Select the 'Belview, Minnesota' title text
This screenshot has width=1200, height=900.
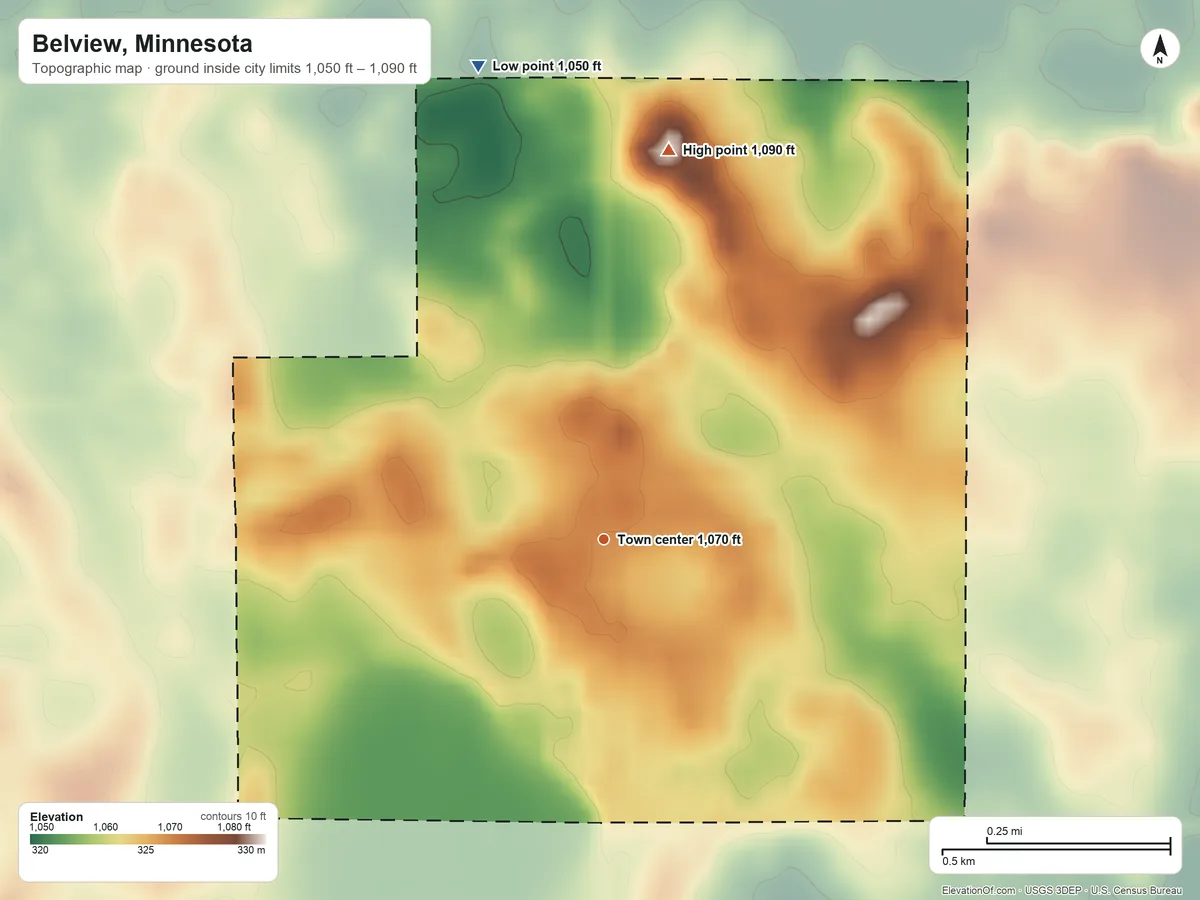142,44
